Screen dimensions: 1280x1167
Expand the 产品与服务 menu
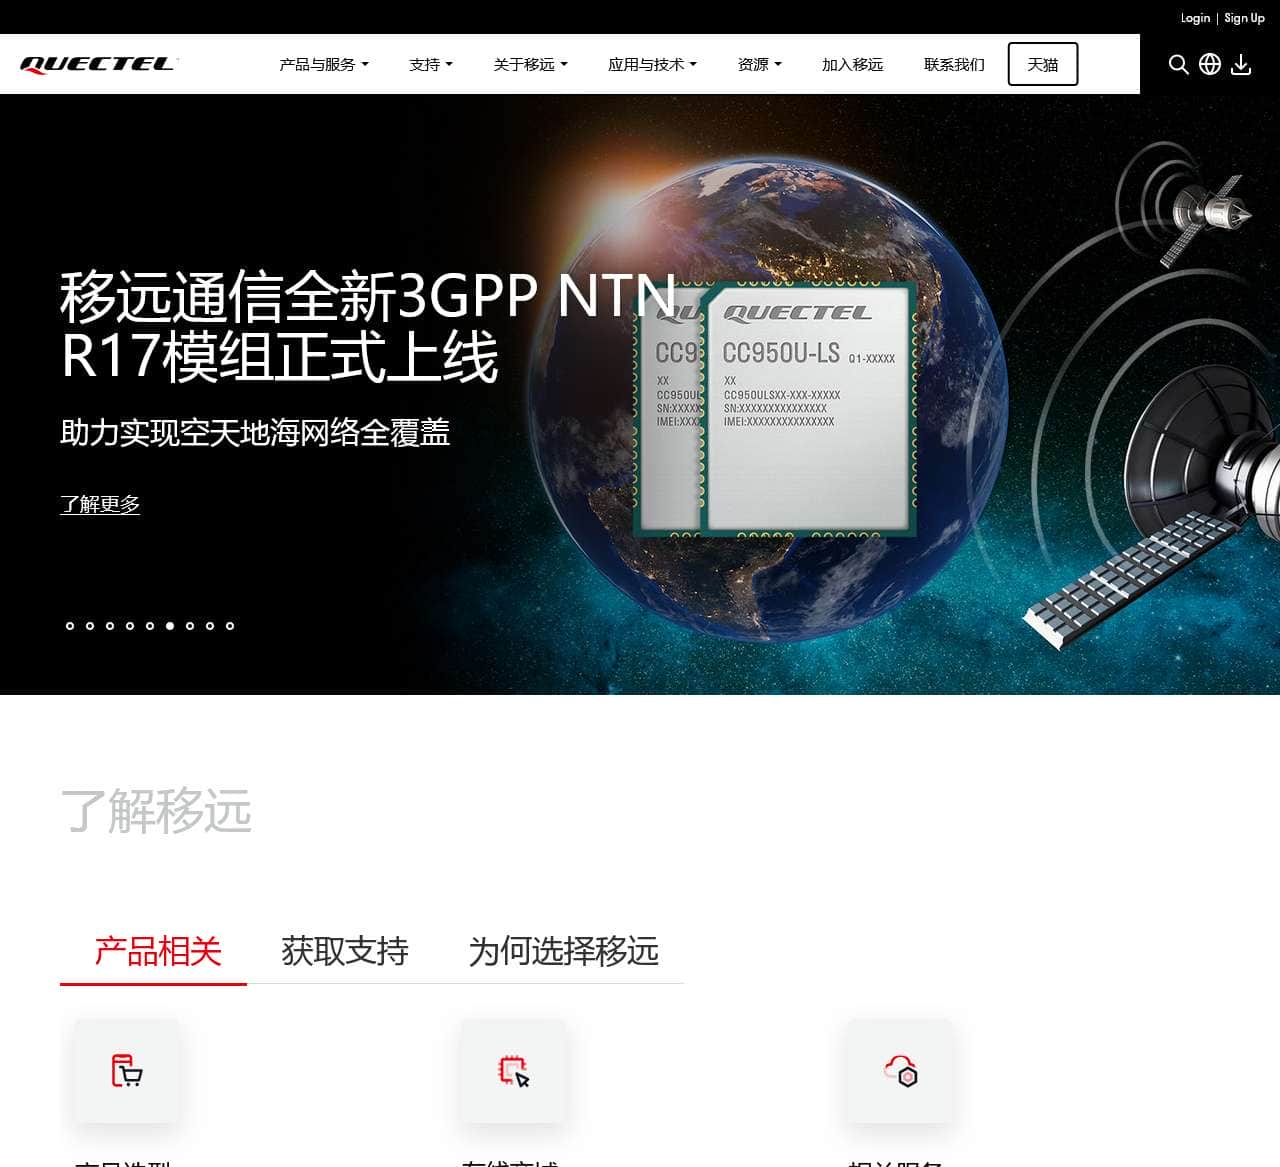click(324, 65)
